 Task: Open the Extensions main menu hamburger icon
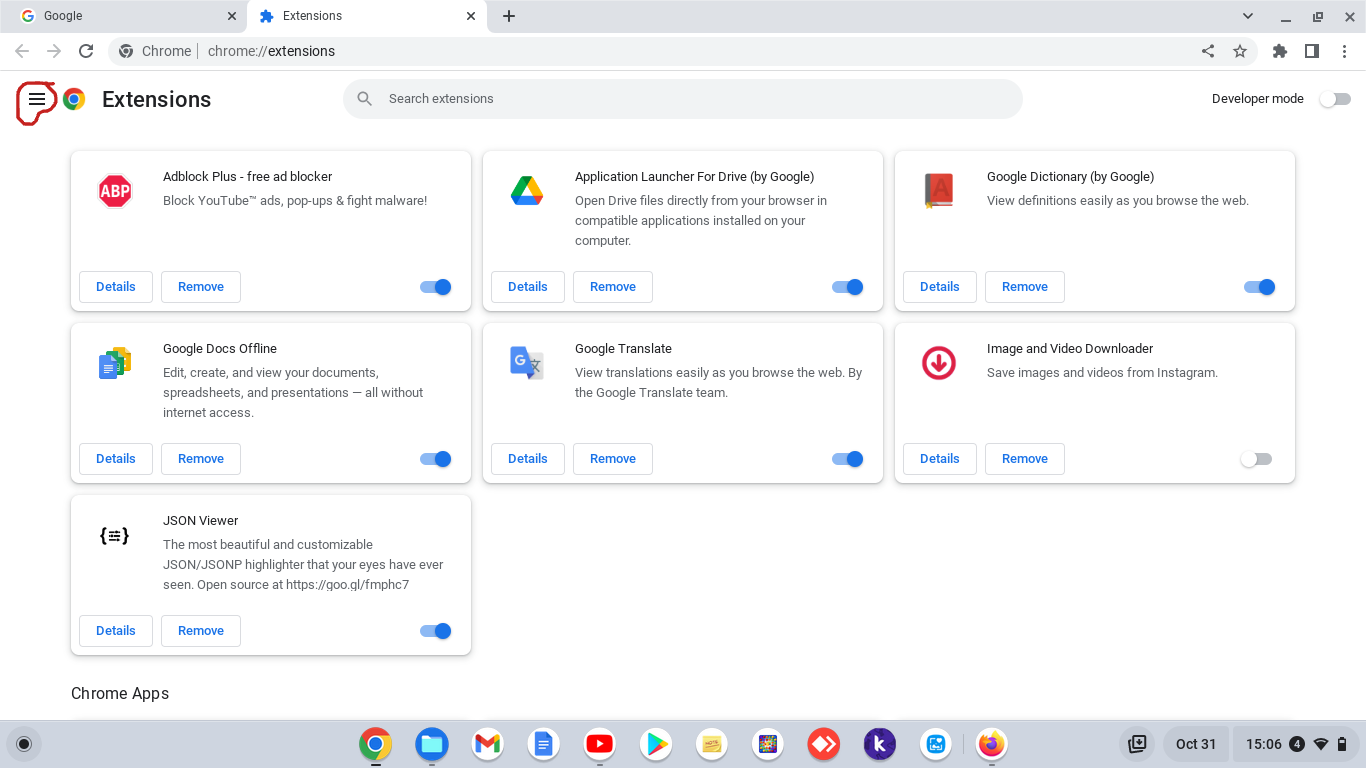point(37,99)
